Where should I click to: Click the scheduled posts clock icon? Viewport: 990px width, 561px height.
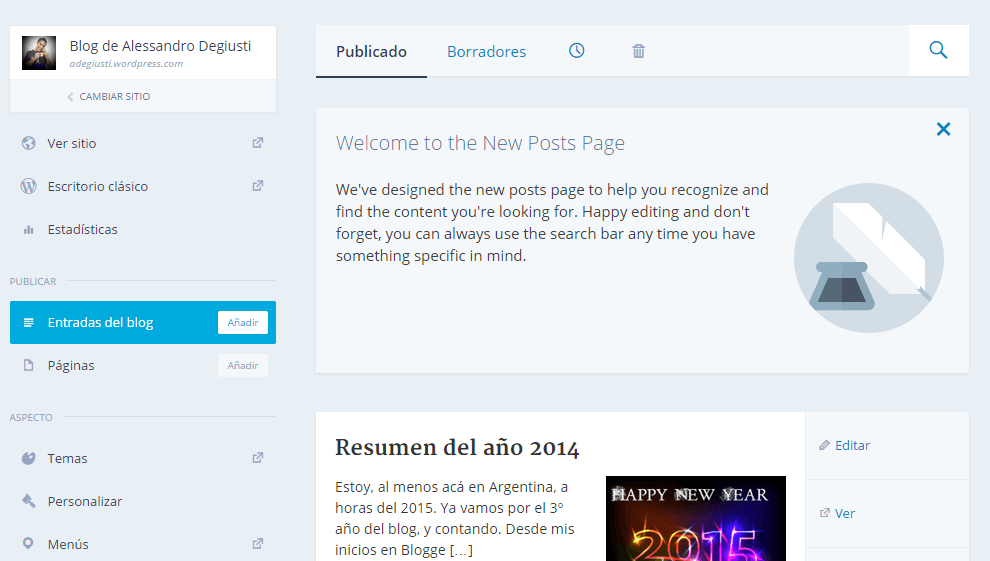click(x=577, y=51)
